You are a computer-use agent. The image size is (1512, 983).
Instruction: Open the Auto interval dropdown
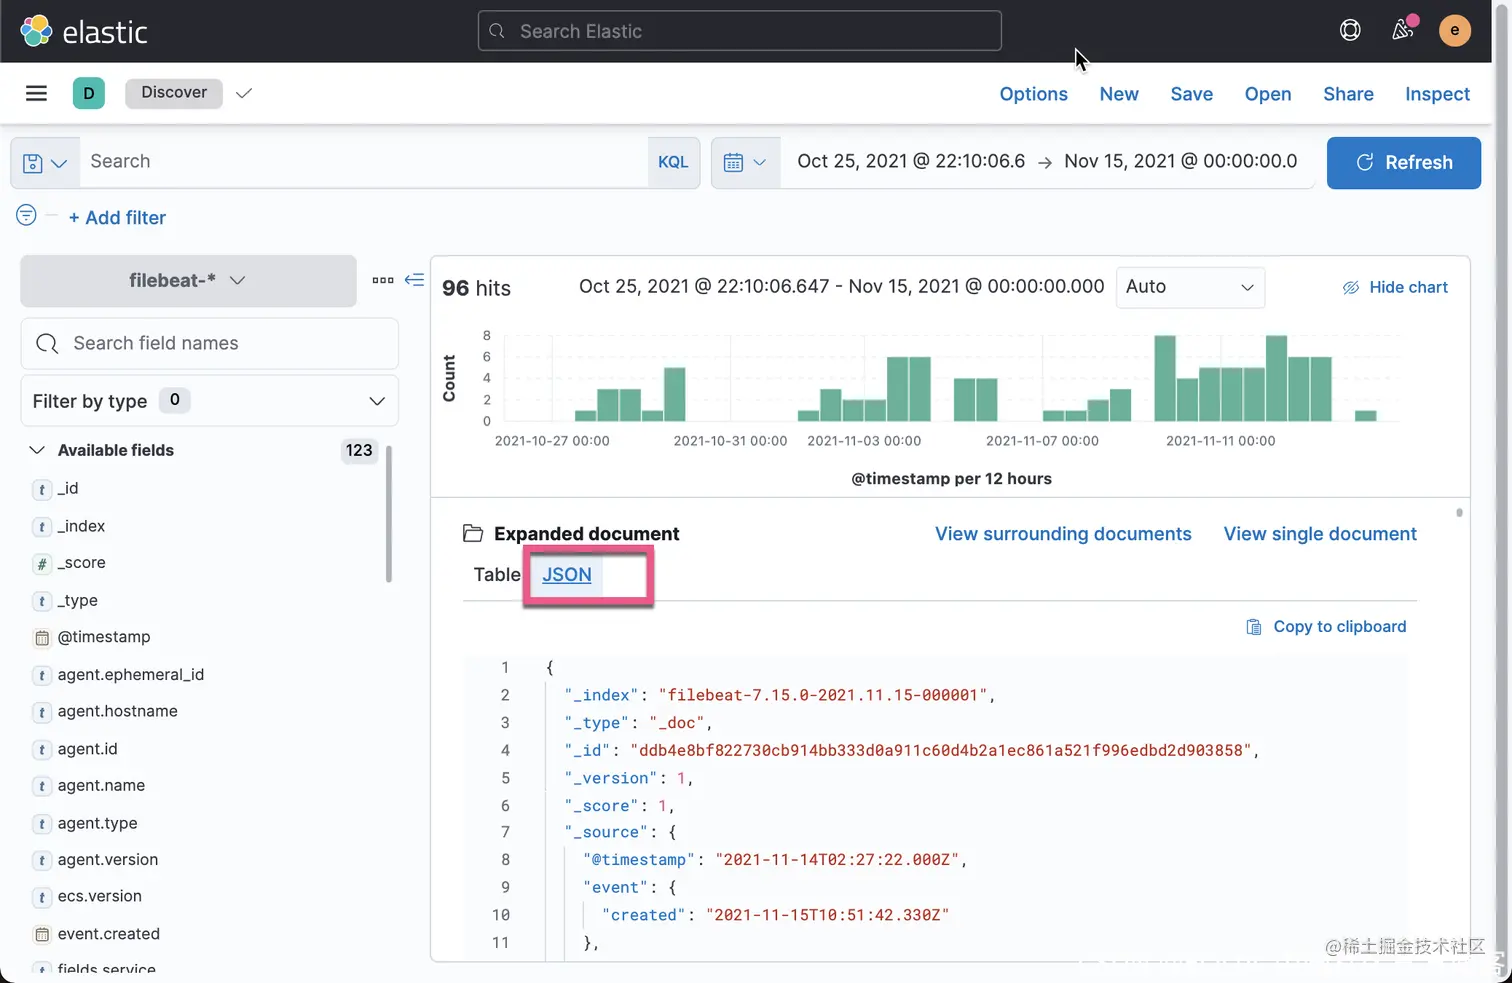[x=1190, y=287]
